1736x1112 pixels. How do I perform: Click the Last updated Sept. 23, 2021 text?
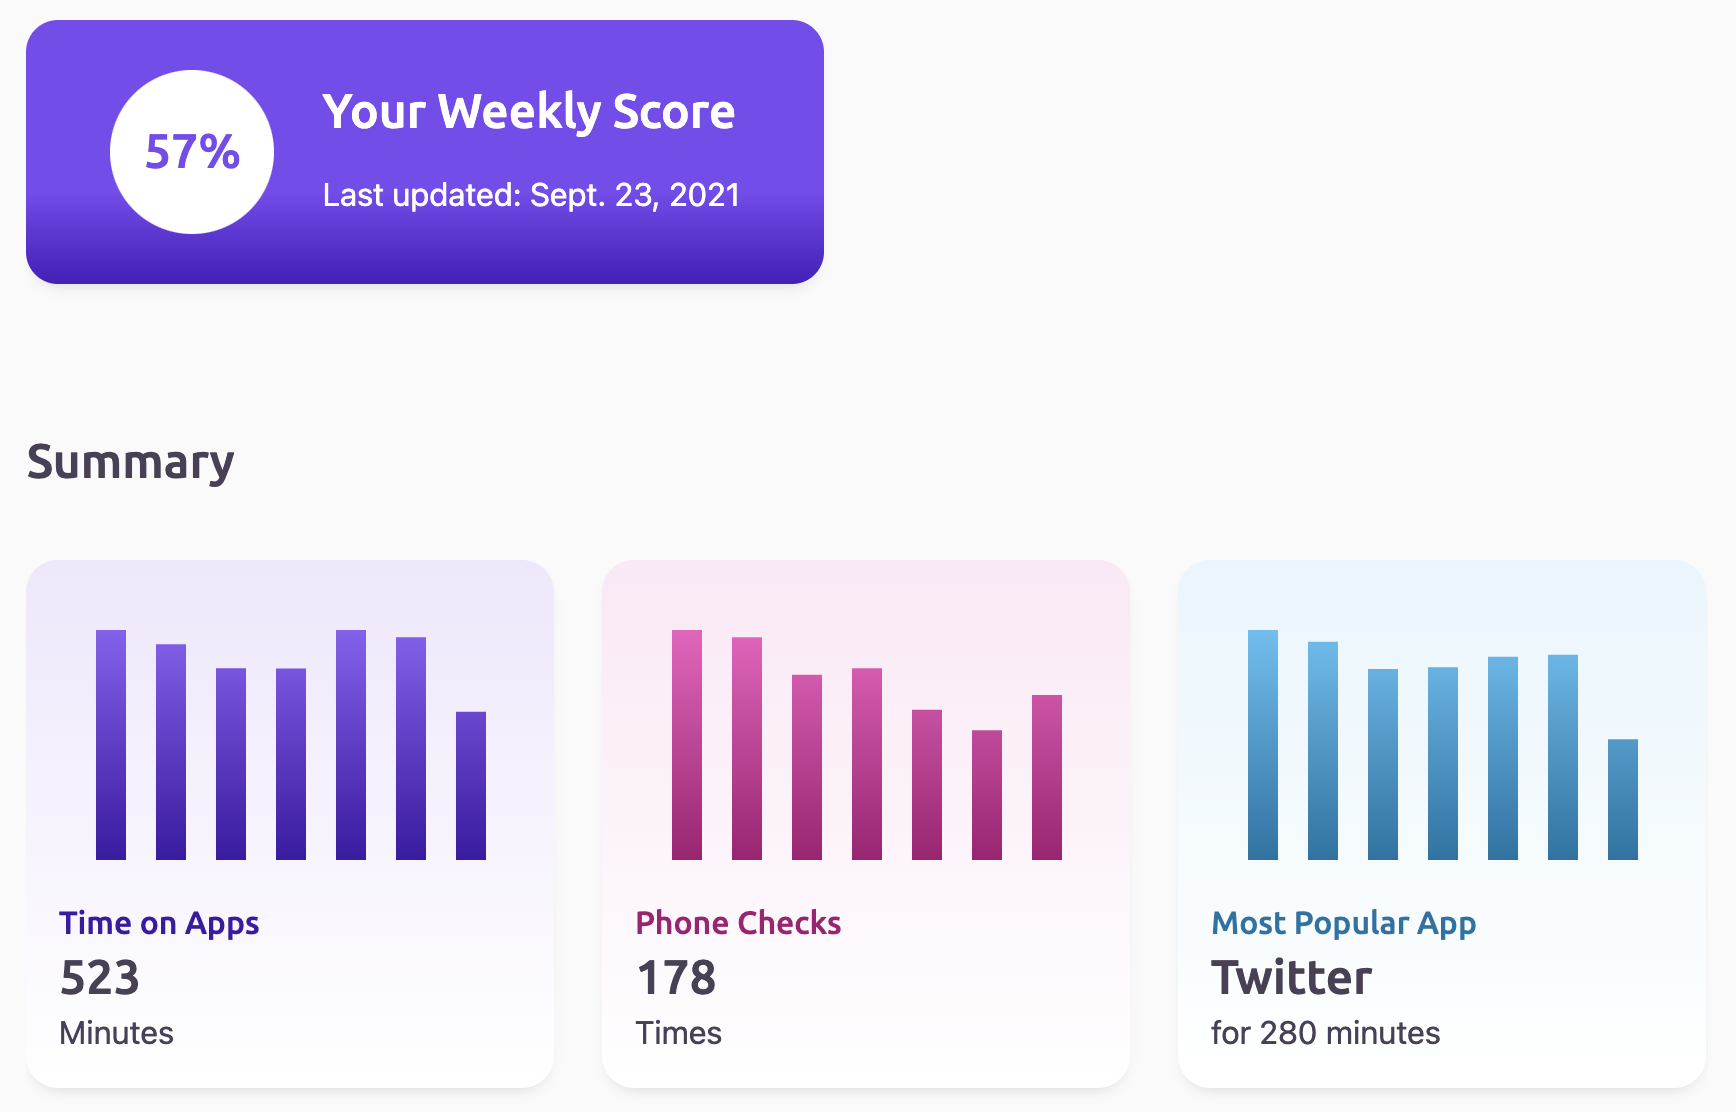[531, 195]
